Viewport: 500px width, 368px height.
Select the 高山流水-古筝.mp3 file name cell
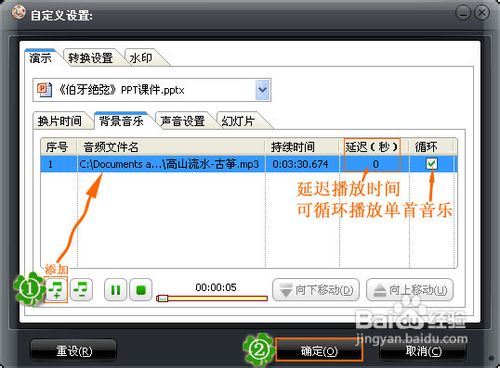[171, 164]
